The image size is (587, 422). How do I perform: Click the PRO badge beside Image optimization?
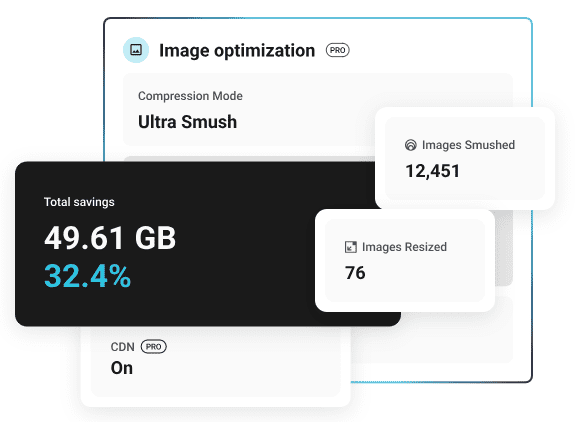(337, 50)
